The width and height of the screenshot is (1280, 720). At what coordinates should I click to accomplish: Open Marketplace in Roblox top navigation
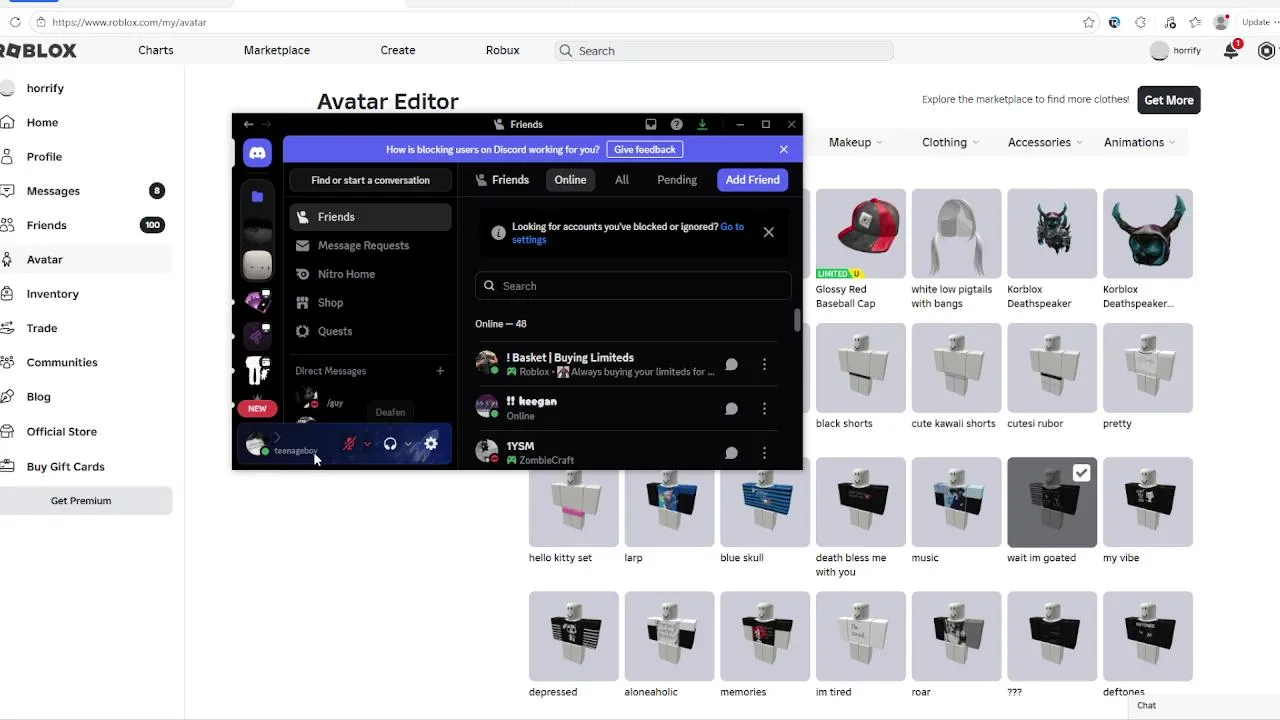(277, 50)
